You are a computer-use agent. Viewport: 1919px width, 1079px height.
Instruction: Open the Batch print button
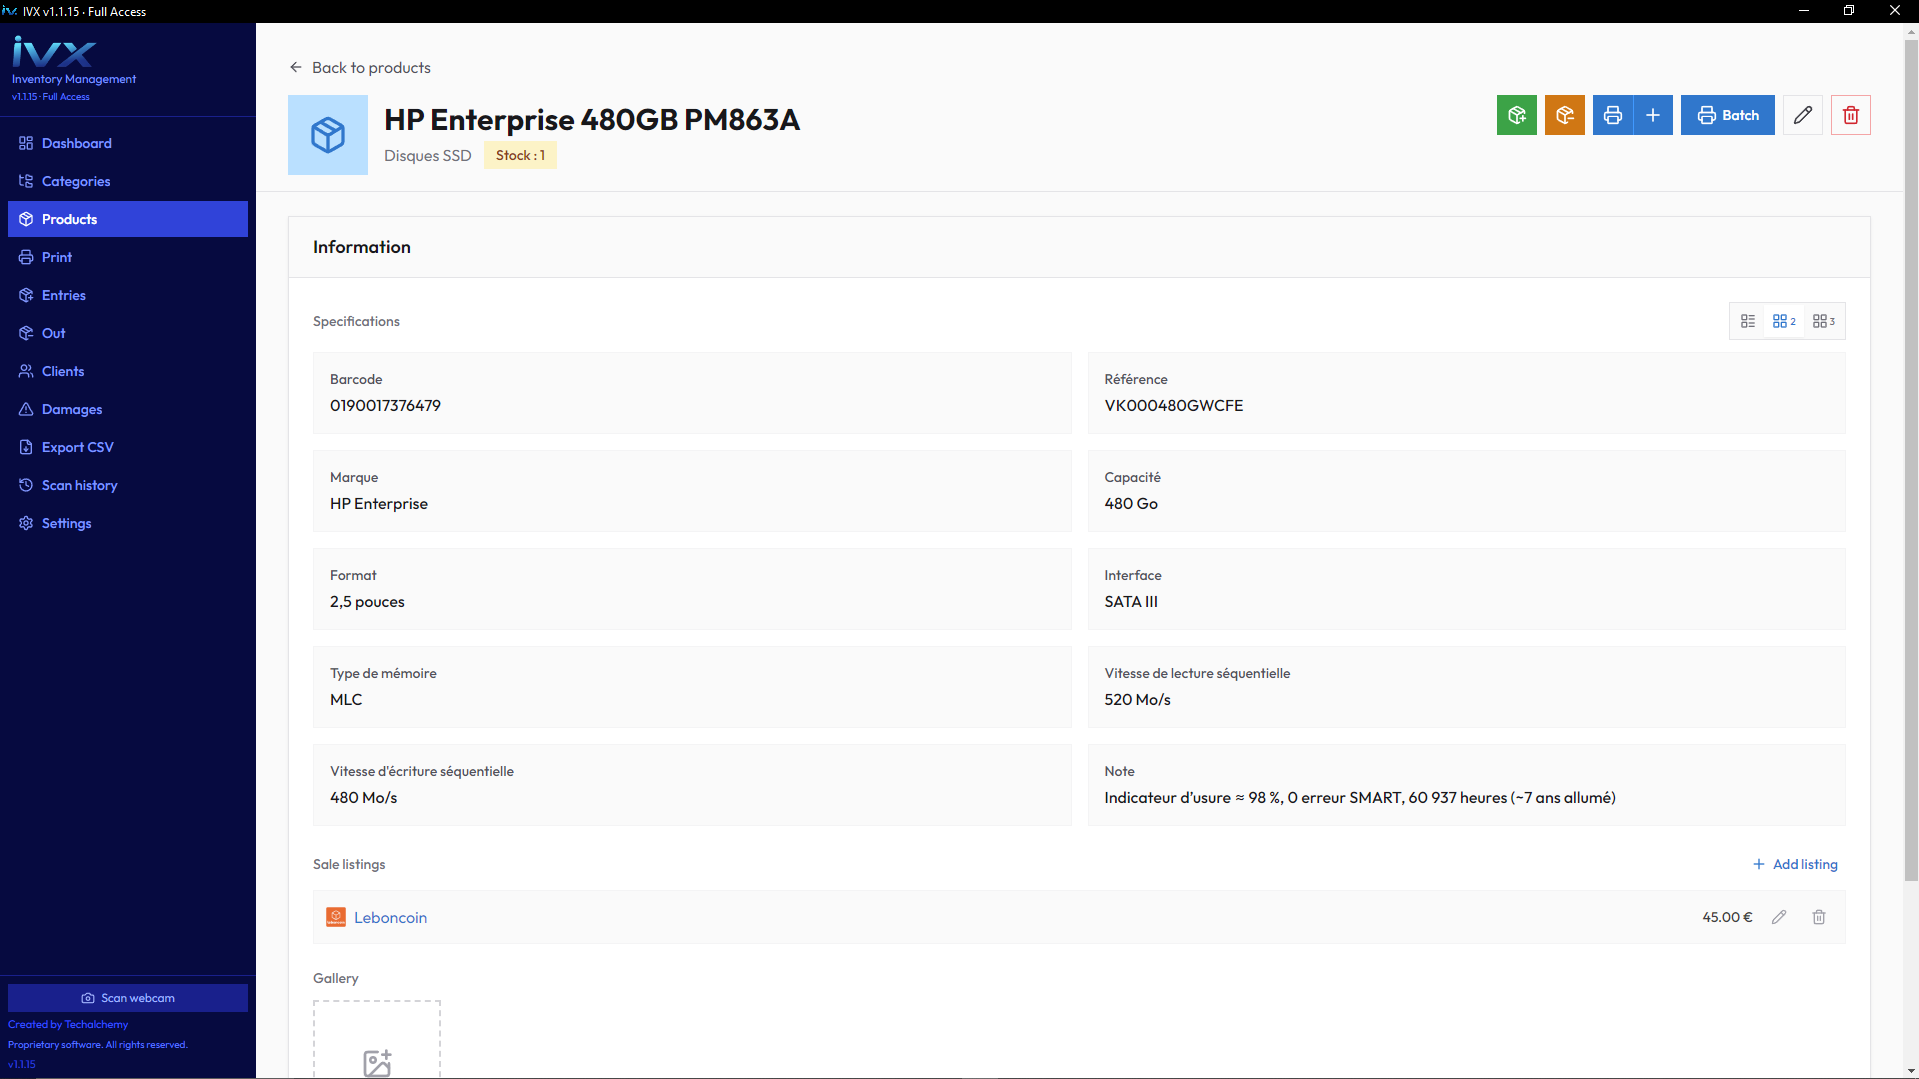(x=1727, y=115)
